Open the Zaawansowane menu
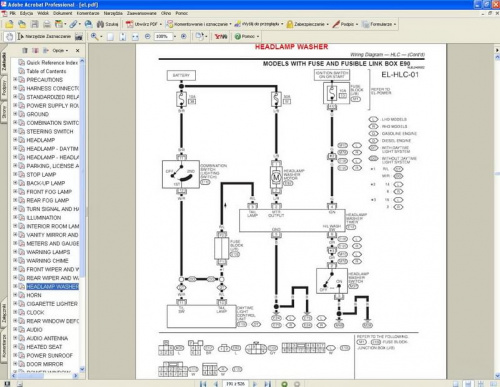This screenshot has width=500, height=387. tap(141, 13)
